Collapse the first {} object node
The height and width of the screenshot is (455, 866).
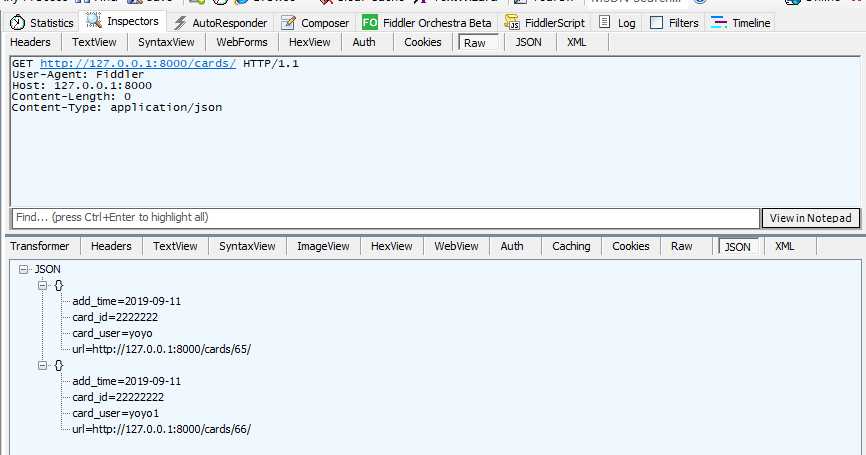[43, 285]
